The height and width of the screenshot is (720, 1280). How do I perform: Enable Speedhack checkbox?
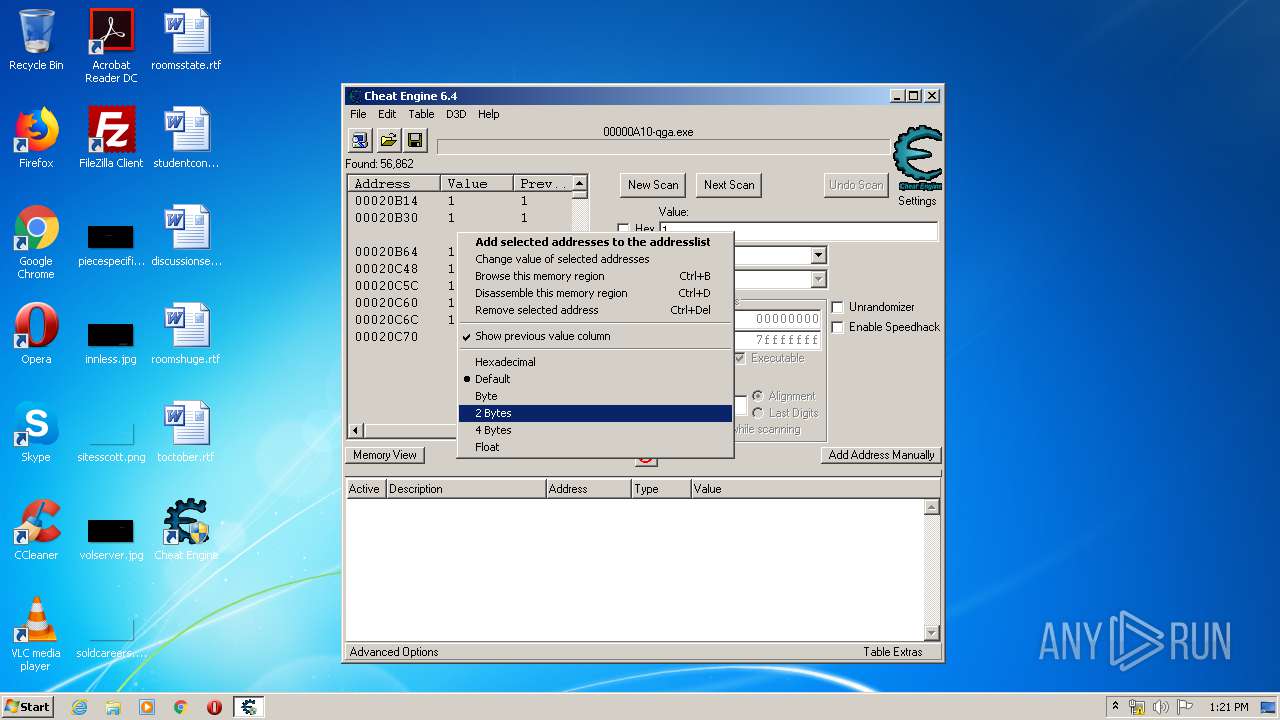(x=838, y=327)
